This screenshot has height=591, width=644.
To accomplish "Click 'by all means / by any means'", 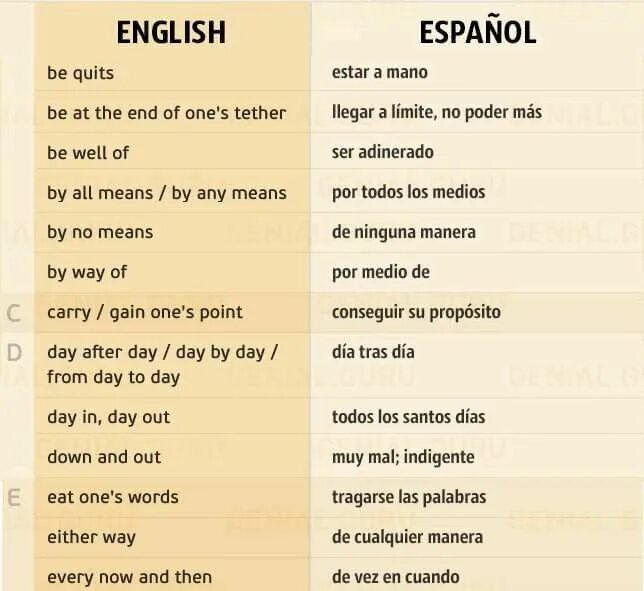I will coord(167,193).
